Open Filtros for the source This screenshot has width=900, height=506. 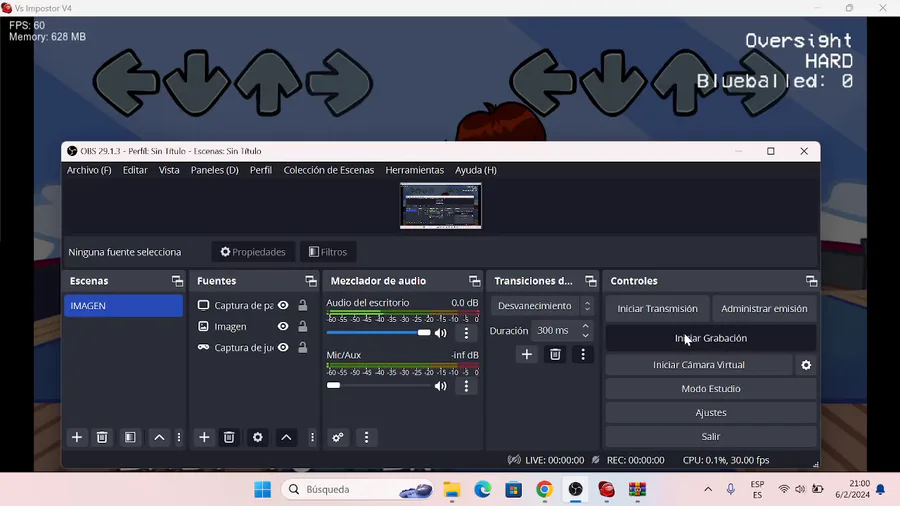[x=328, y=252]
